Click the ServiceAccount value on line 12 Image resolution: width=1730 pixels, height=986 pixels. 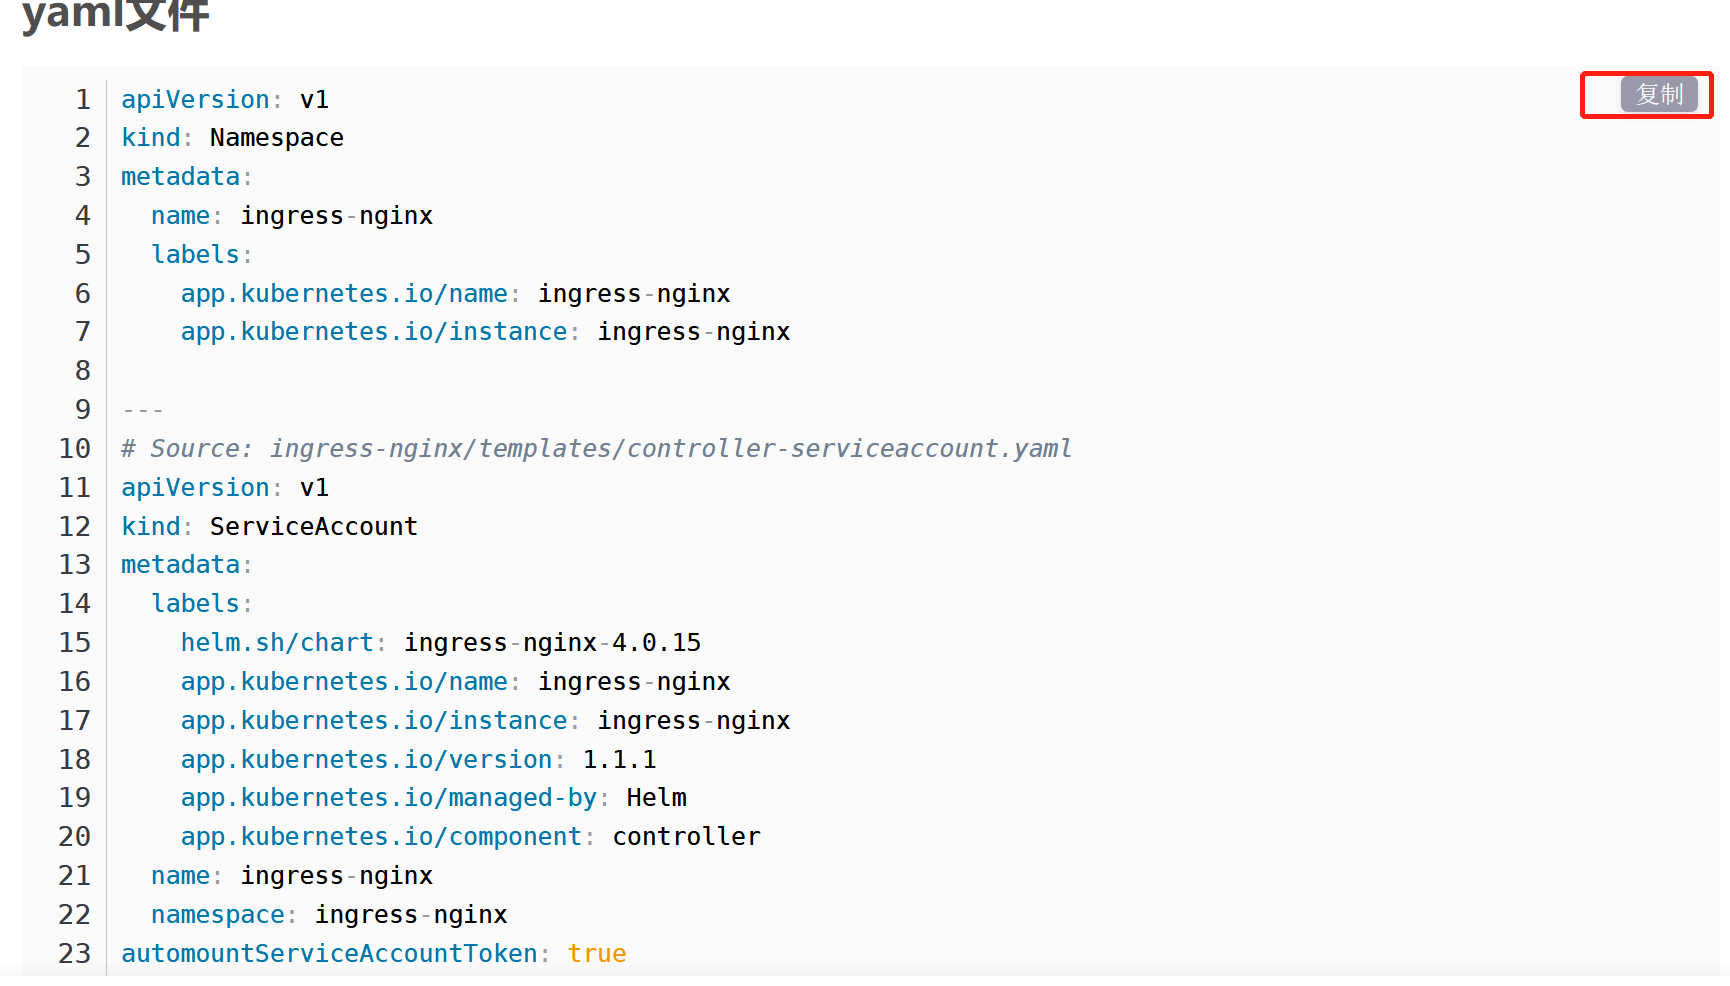(313, 527)
